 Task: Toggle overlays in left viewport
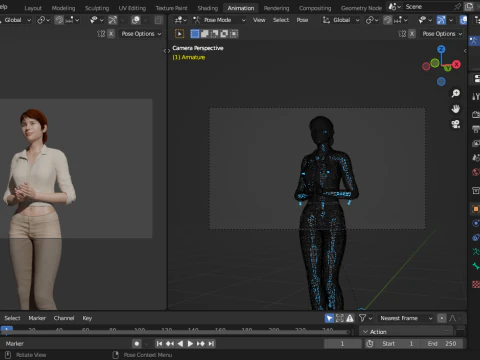[x=136, y=20]
